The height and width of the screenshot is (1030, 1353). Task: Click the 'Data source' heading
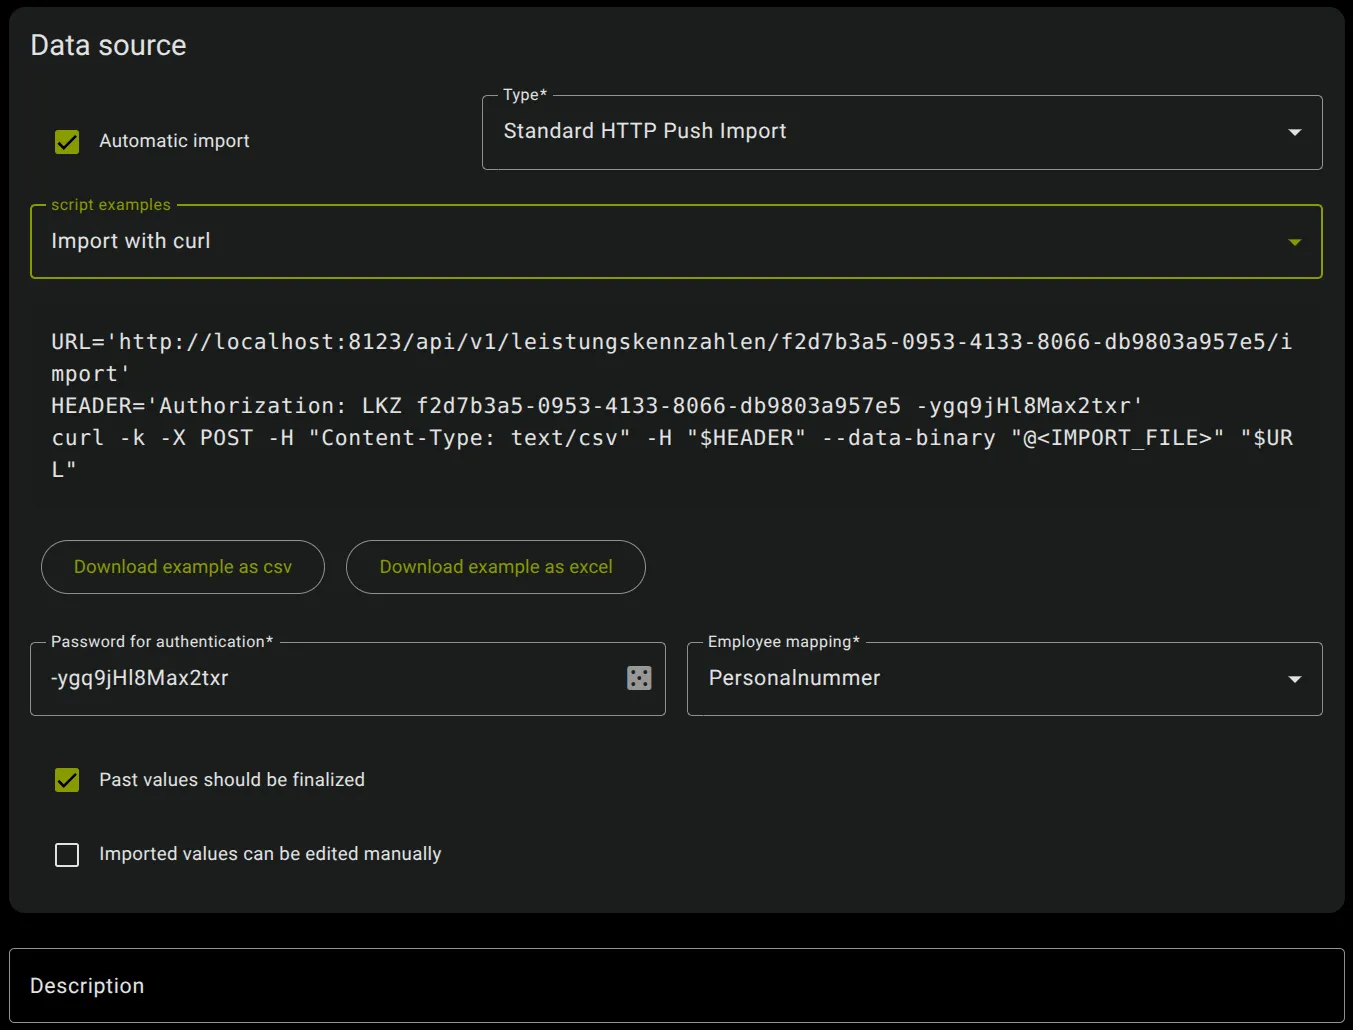point(108,44)
